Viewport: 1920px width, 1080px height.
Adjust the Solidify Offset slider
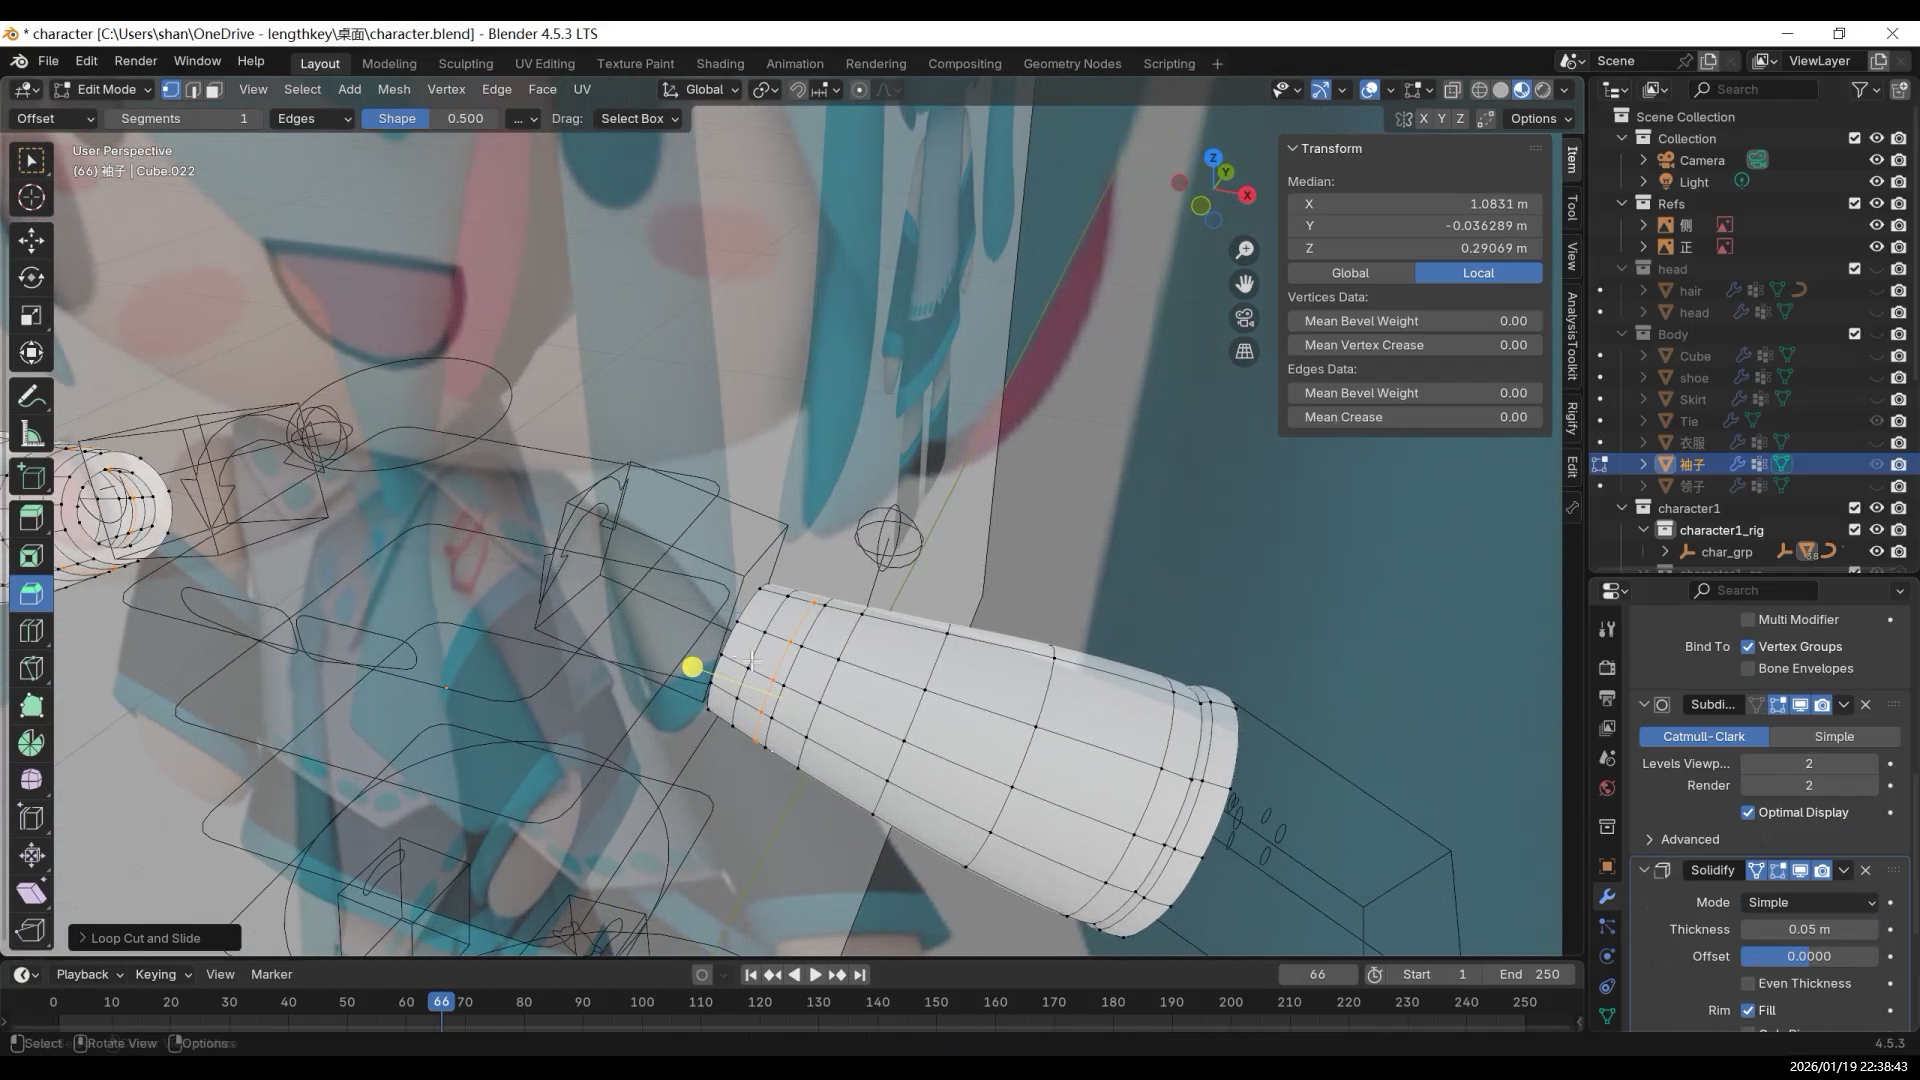click(1808, 957)
